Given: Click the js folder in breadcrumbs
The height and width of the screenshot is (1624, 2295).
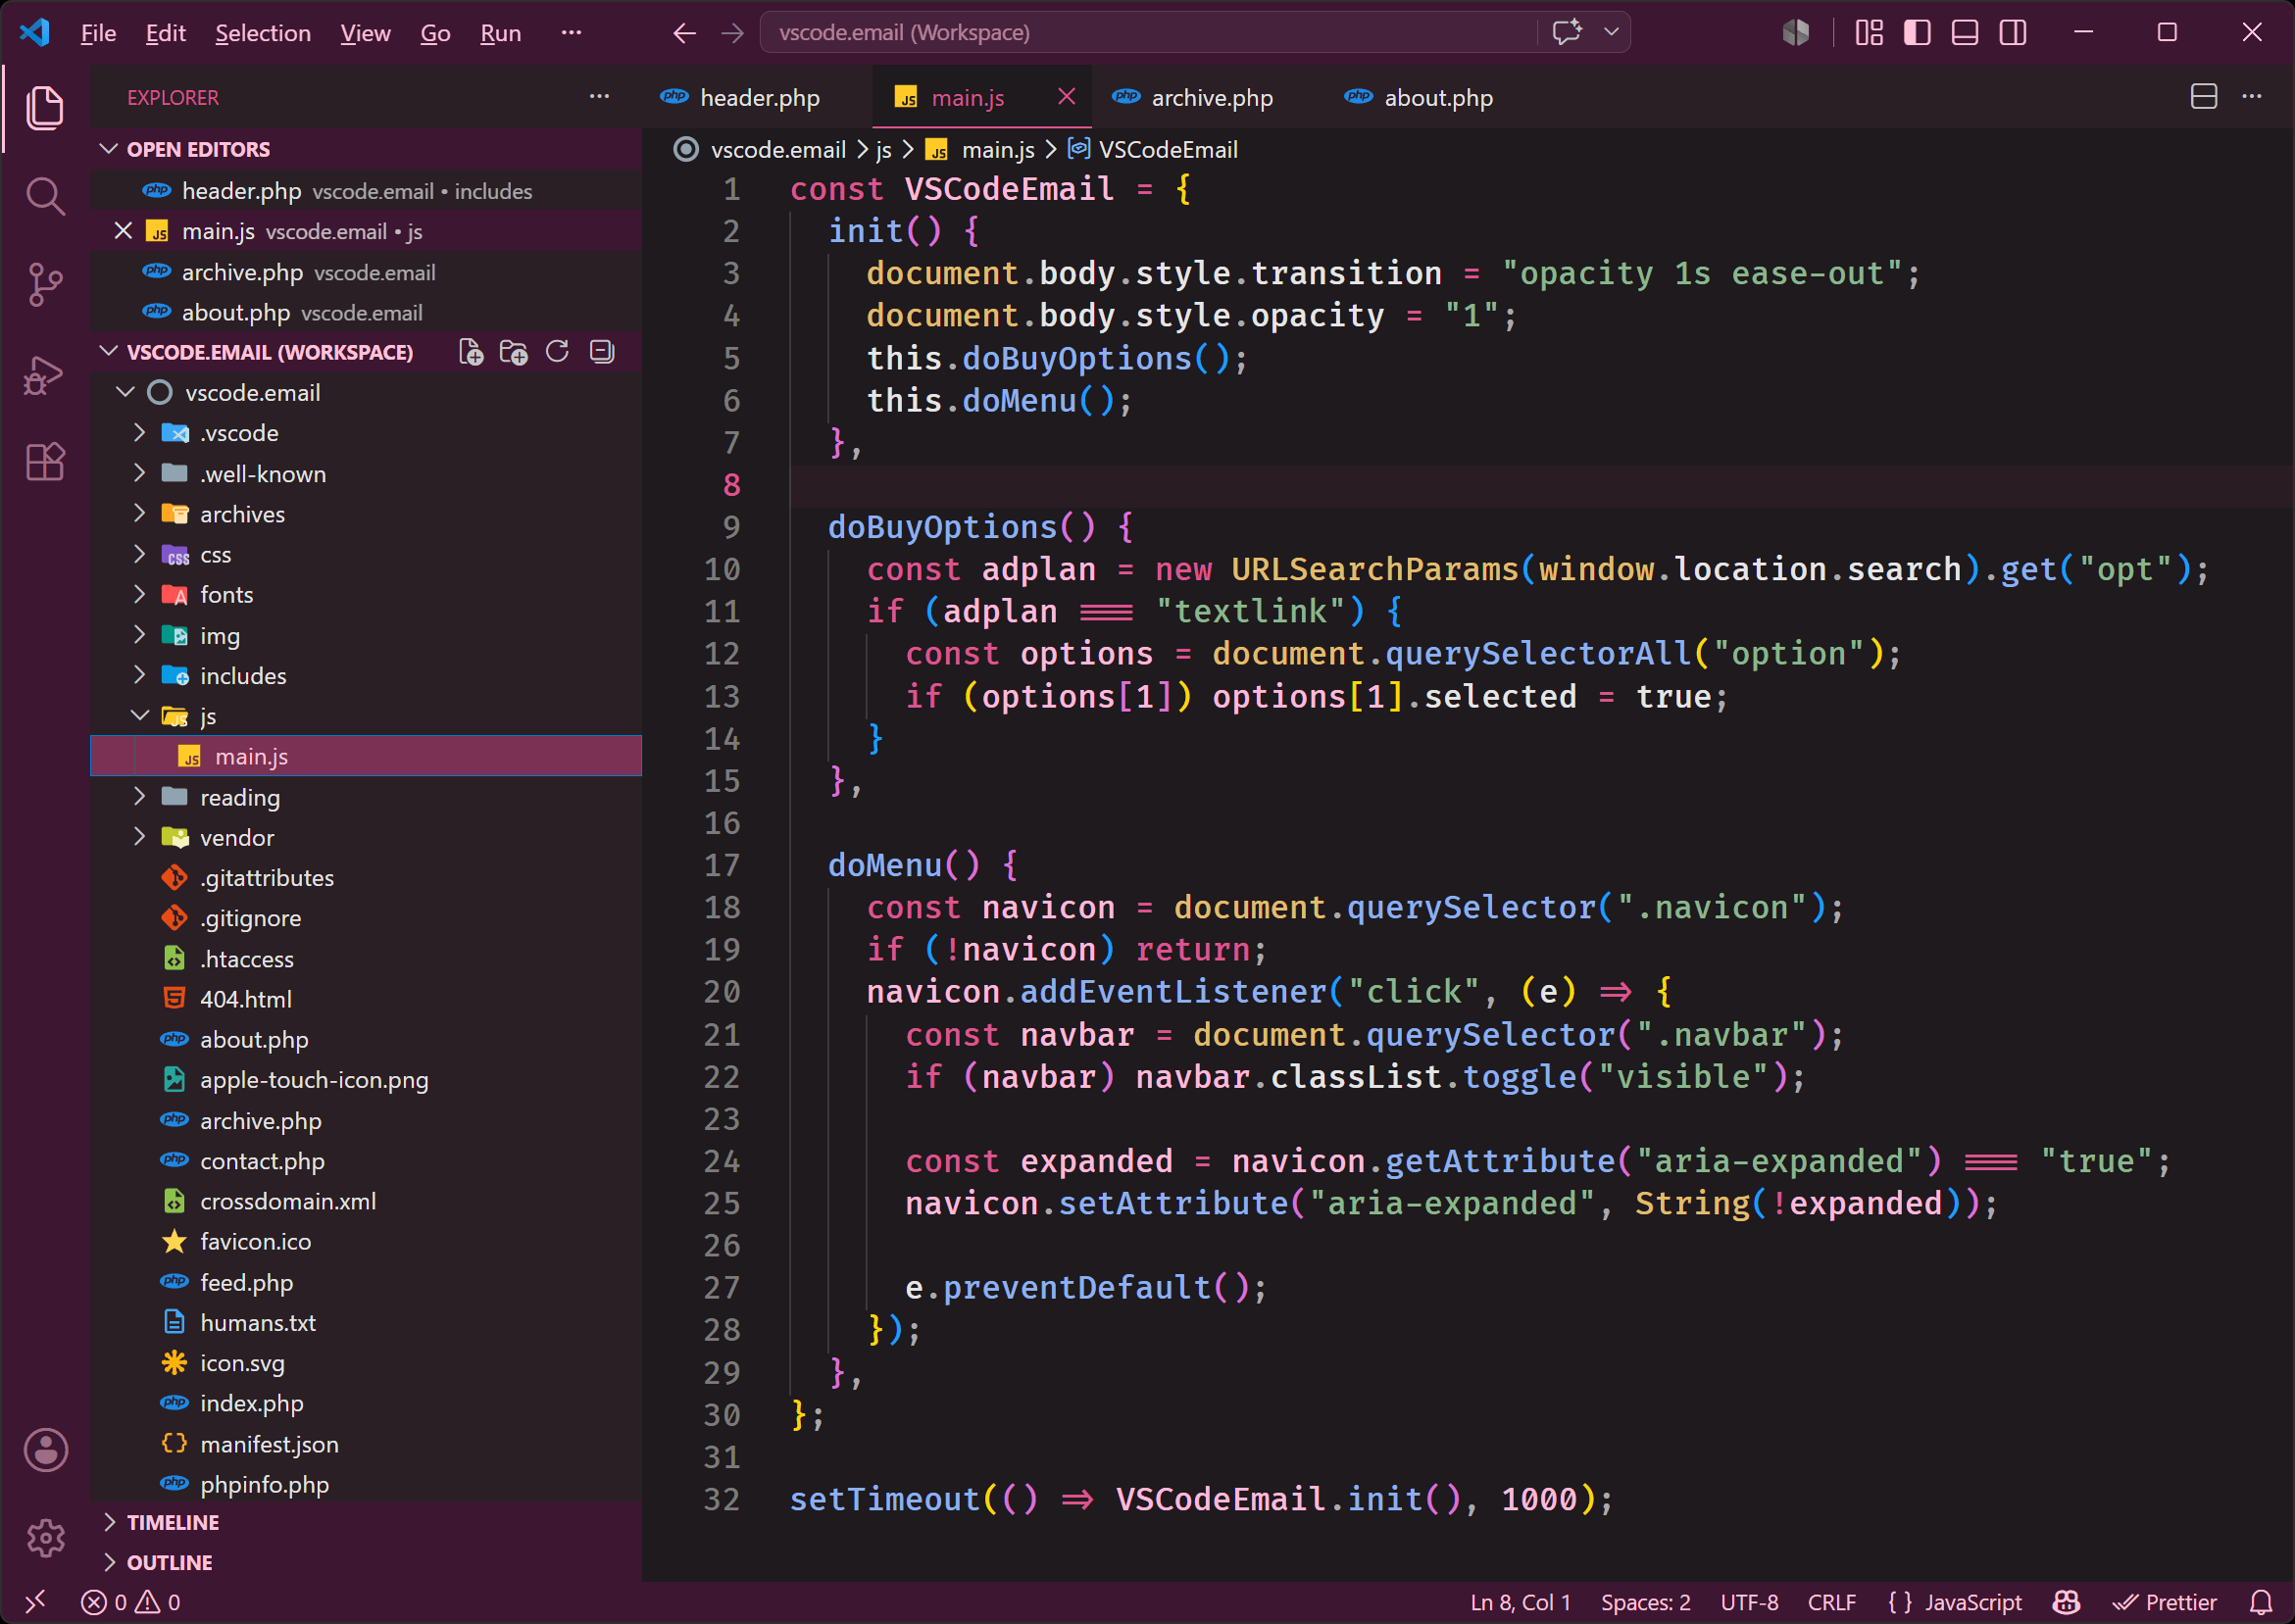Looking at the screenshot, I should 884,149.
